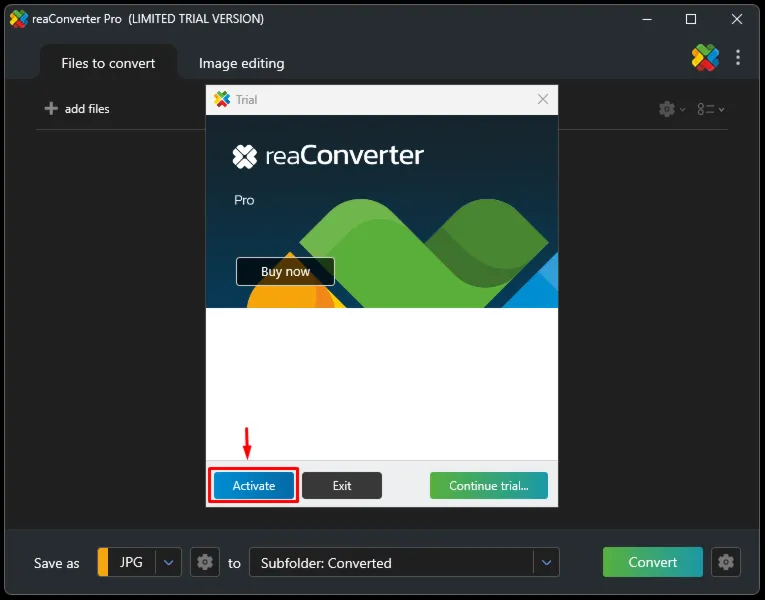Click the reaConverter icon in title bar

point(19,19)
